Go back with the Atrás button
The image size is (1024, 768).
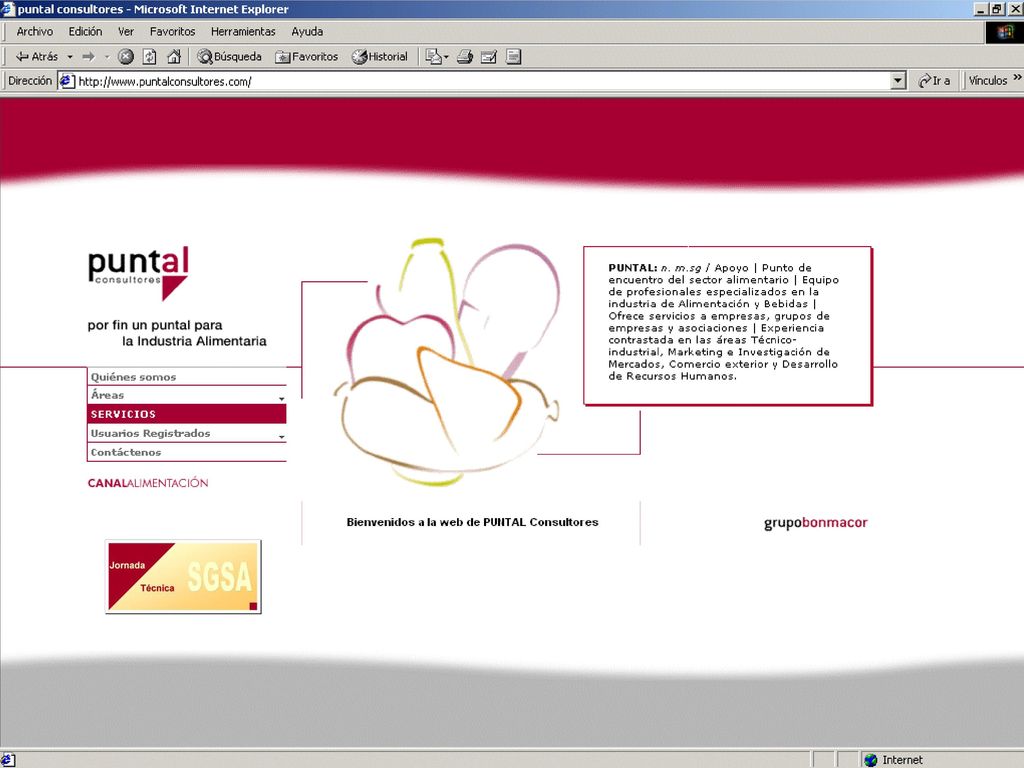click(x=37, y=57)
